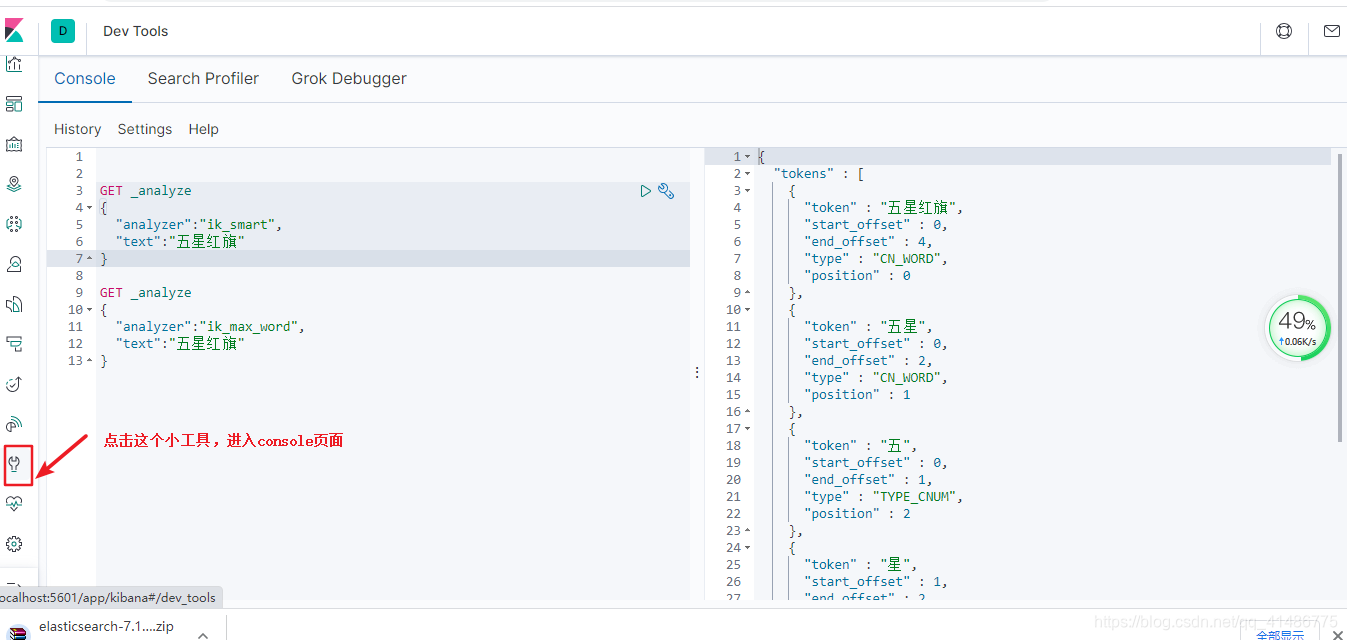Open Stack Monitoring heartbeat icon
Viewport: 1347px width, 640px height.
coord(14,504)
